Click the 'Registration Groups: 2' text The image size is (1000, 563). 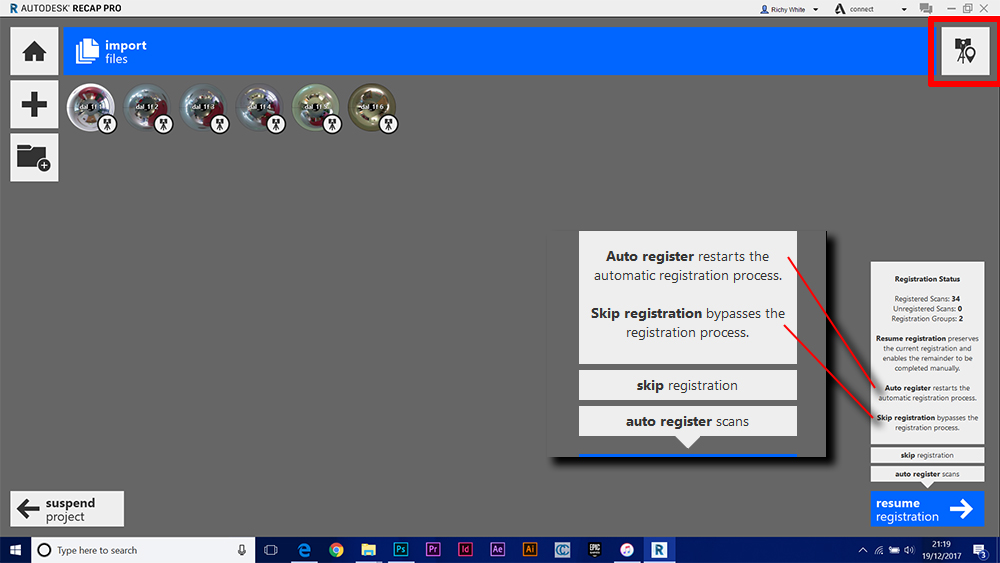927,319
